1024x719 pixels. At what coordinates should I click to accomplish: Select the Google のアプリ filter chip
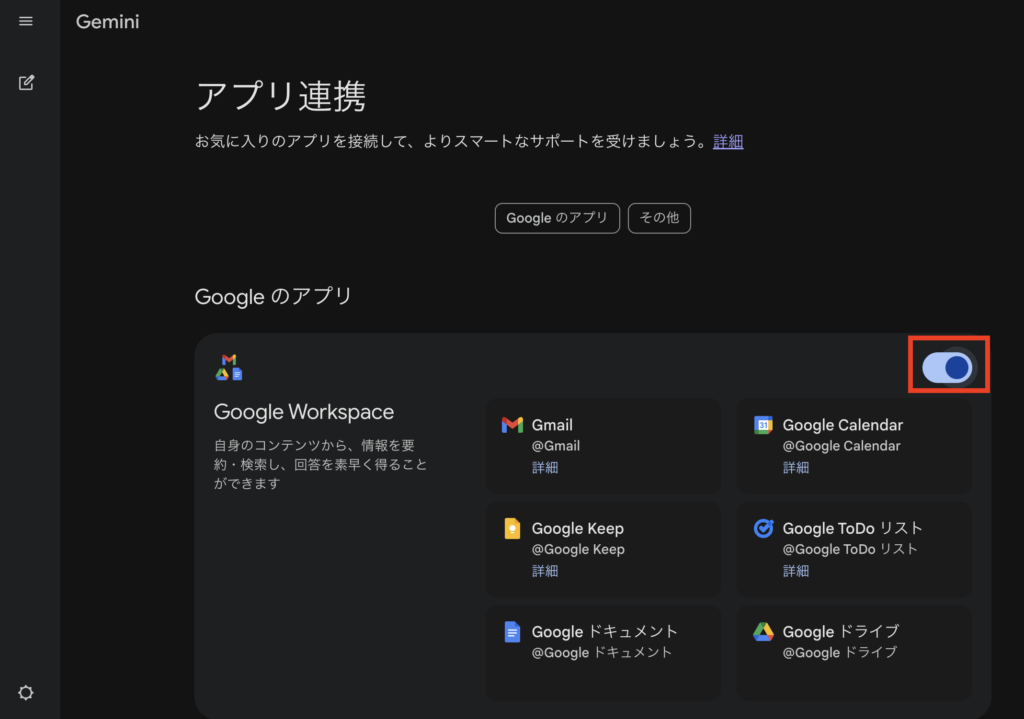coord(557,218)
